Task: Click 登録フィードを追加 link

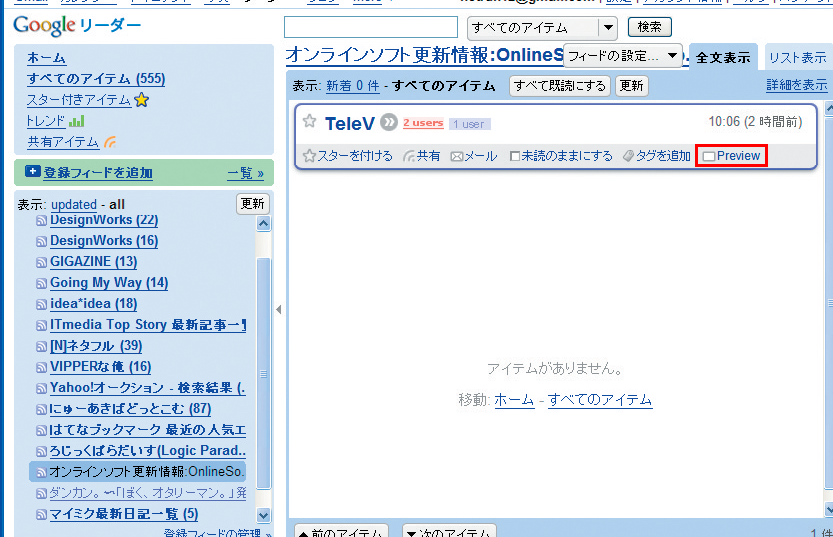Action: (x=98, y=173)
